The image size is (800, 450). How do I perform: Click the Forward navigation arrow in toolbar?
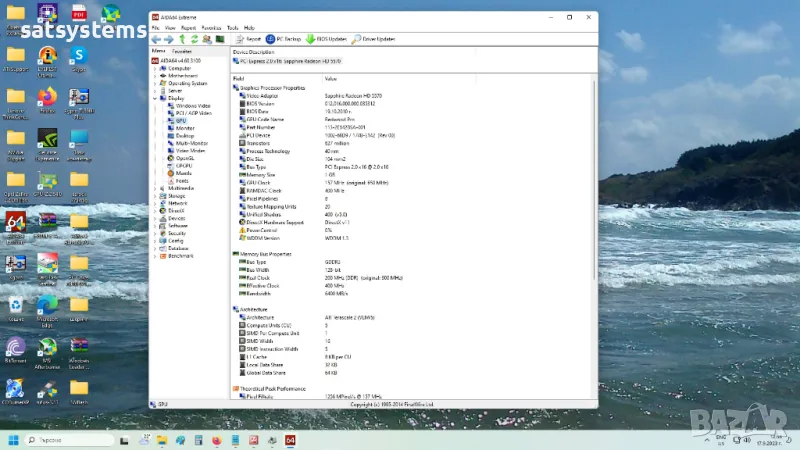(x=169, y=39)
